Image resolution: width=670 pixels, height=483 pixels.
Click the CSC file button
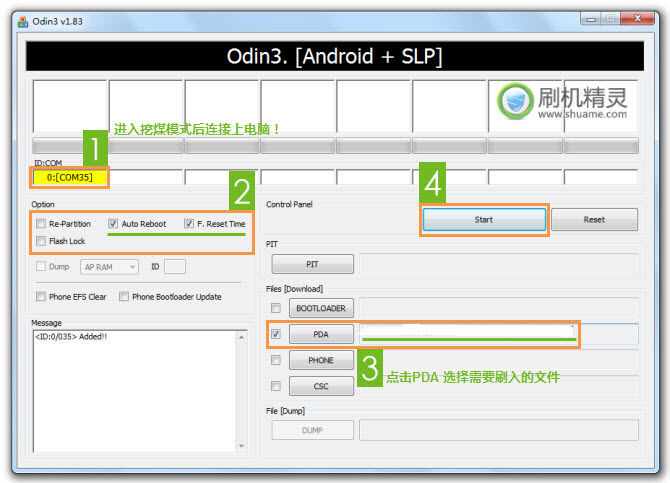(x=321, y=386)
